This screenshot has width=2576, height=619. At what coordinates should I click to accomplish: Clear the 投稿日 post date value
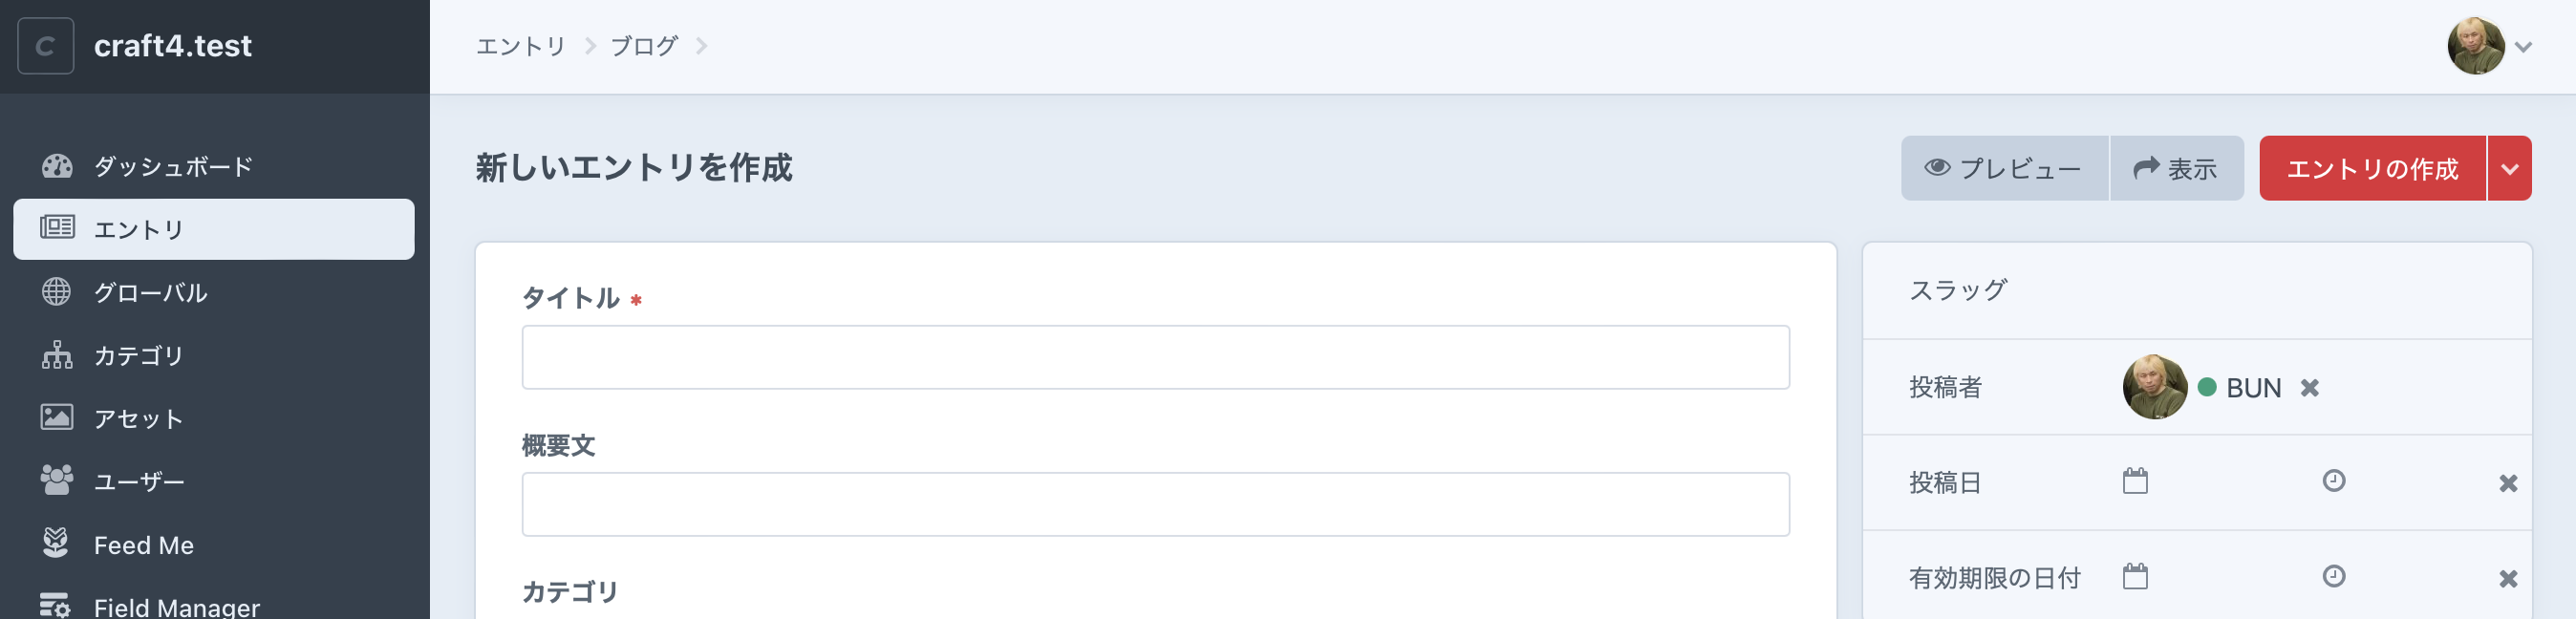click(x=2508, y=484)
